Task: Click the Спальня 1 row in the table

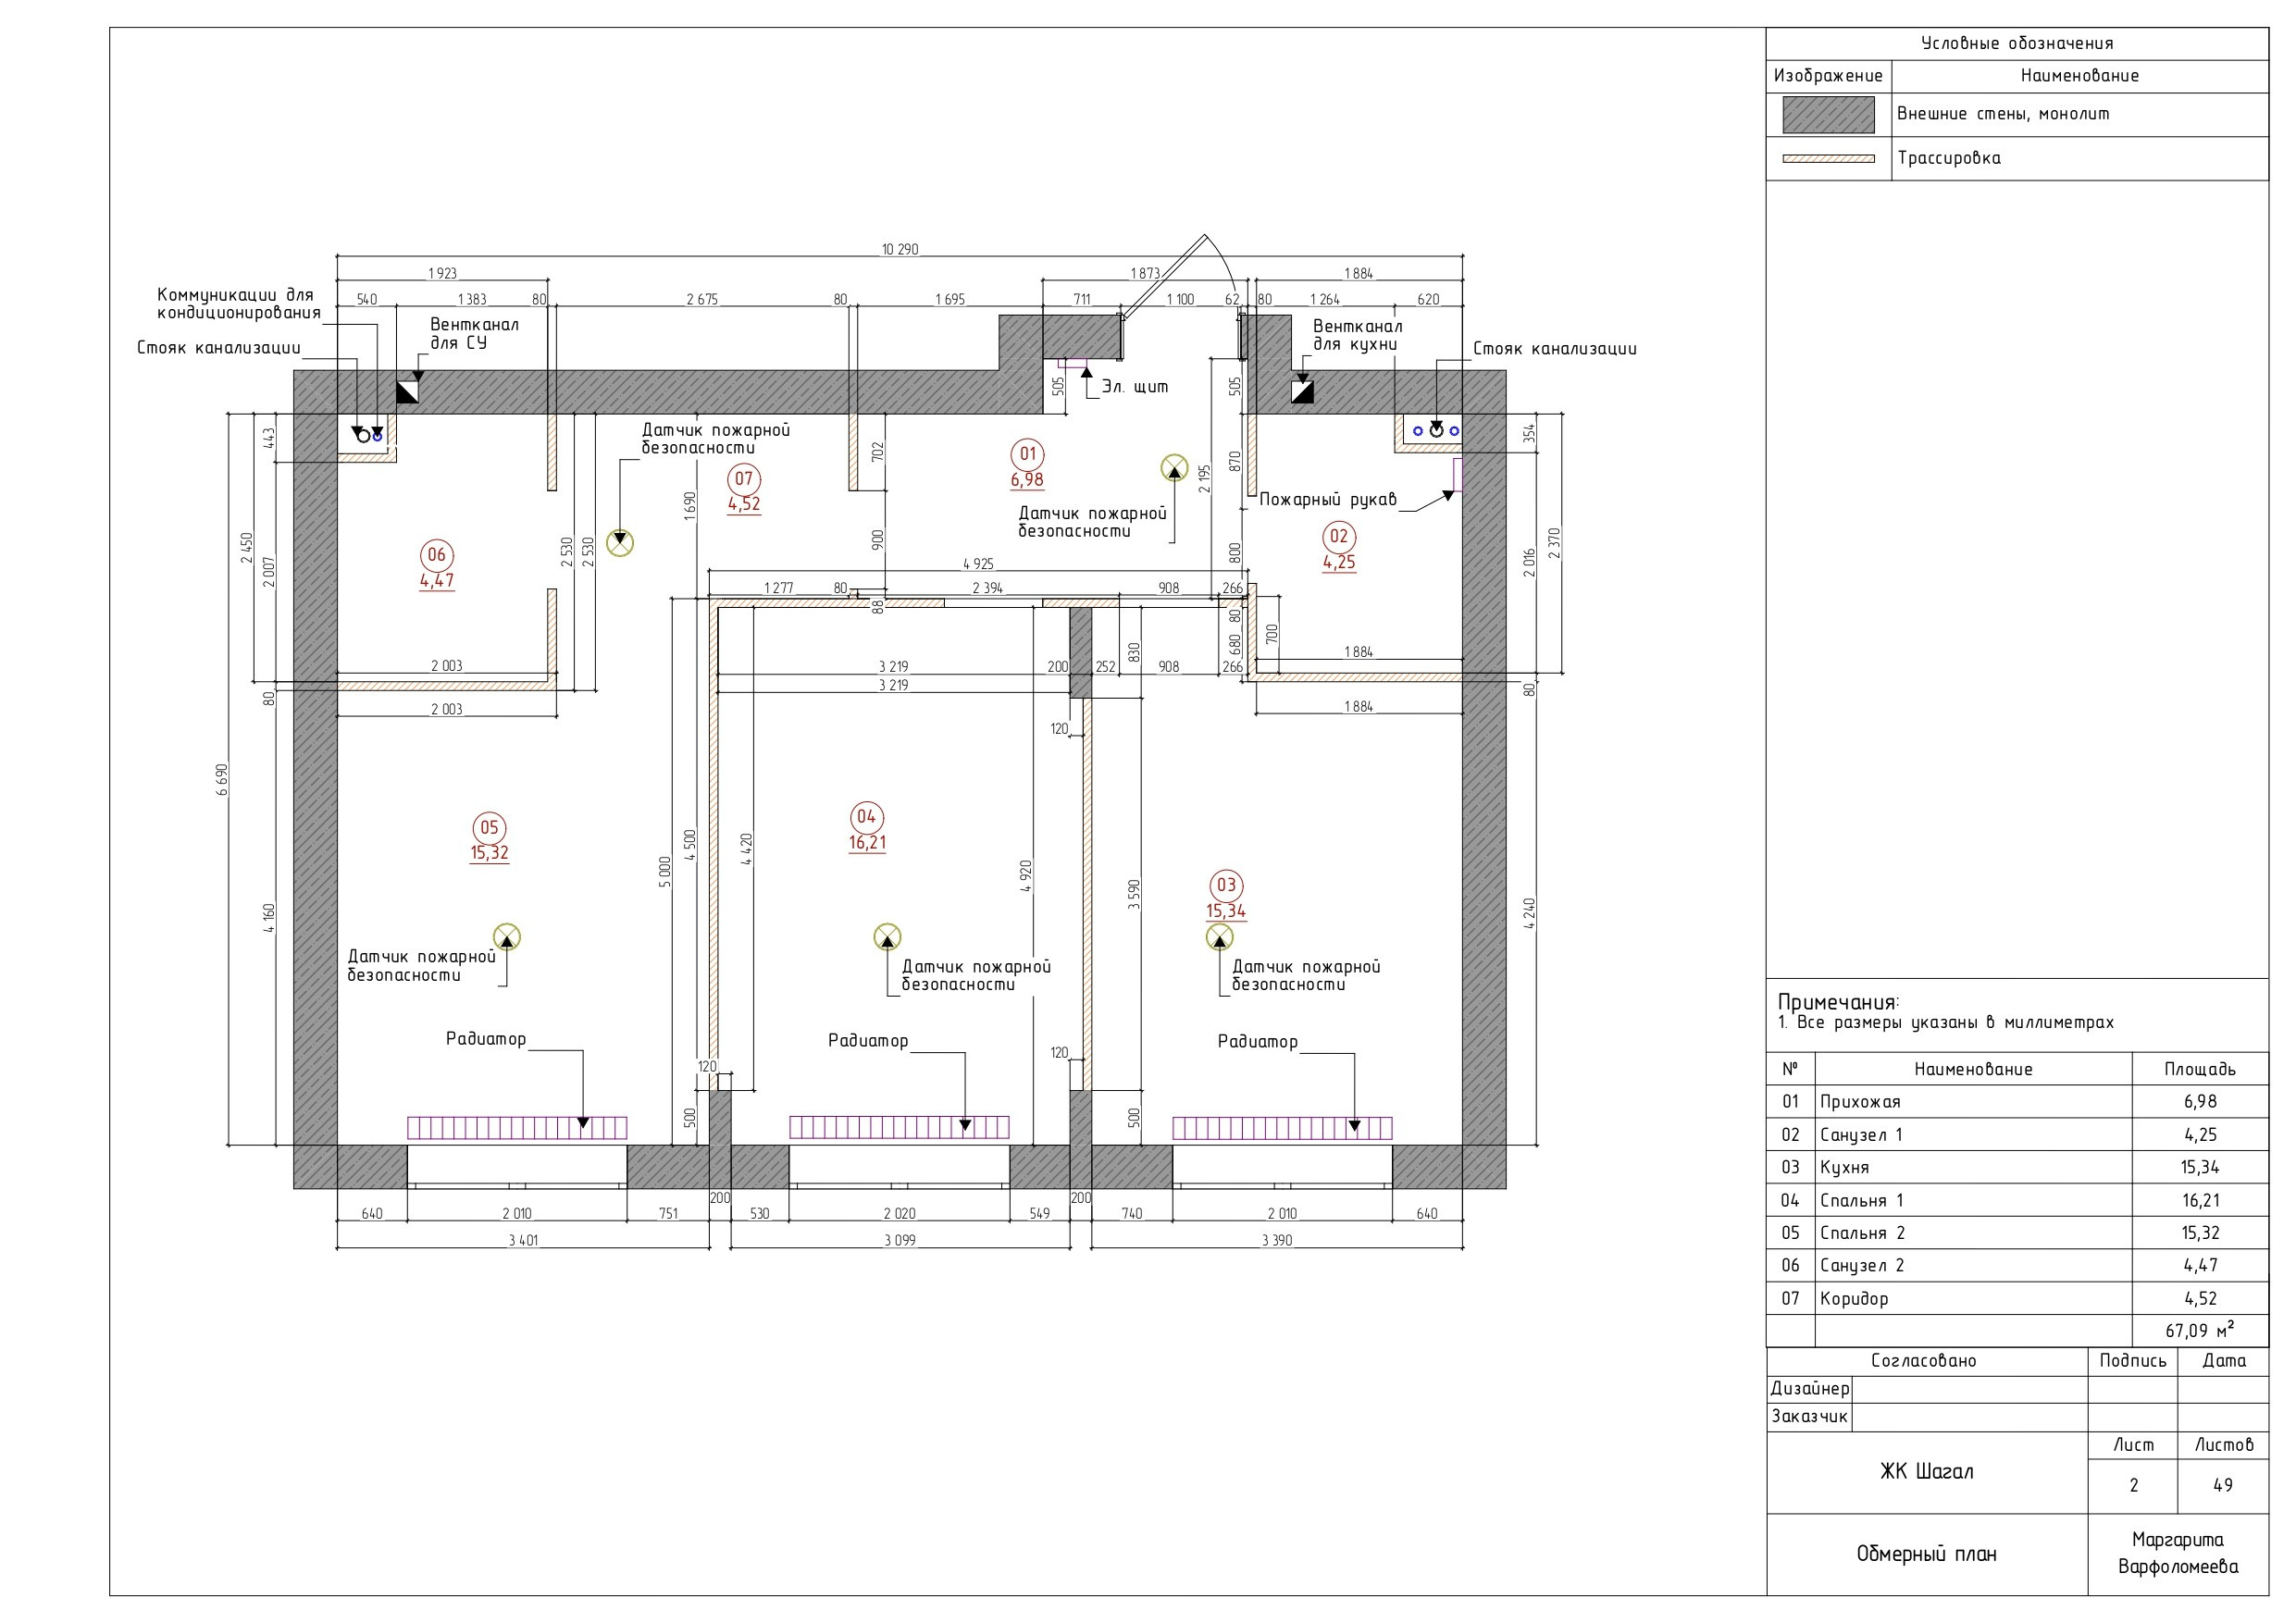Action: (2017, 1200)
